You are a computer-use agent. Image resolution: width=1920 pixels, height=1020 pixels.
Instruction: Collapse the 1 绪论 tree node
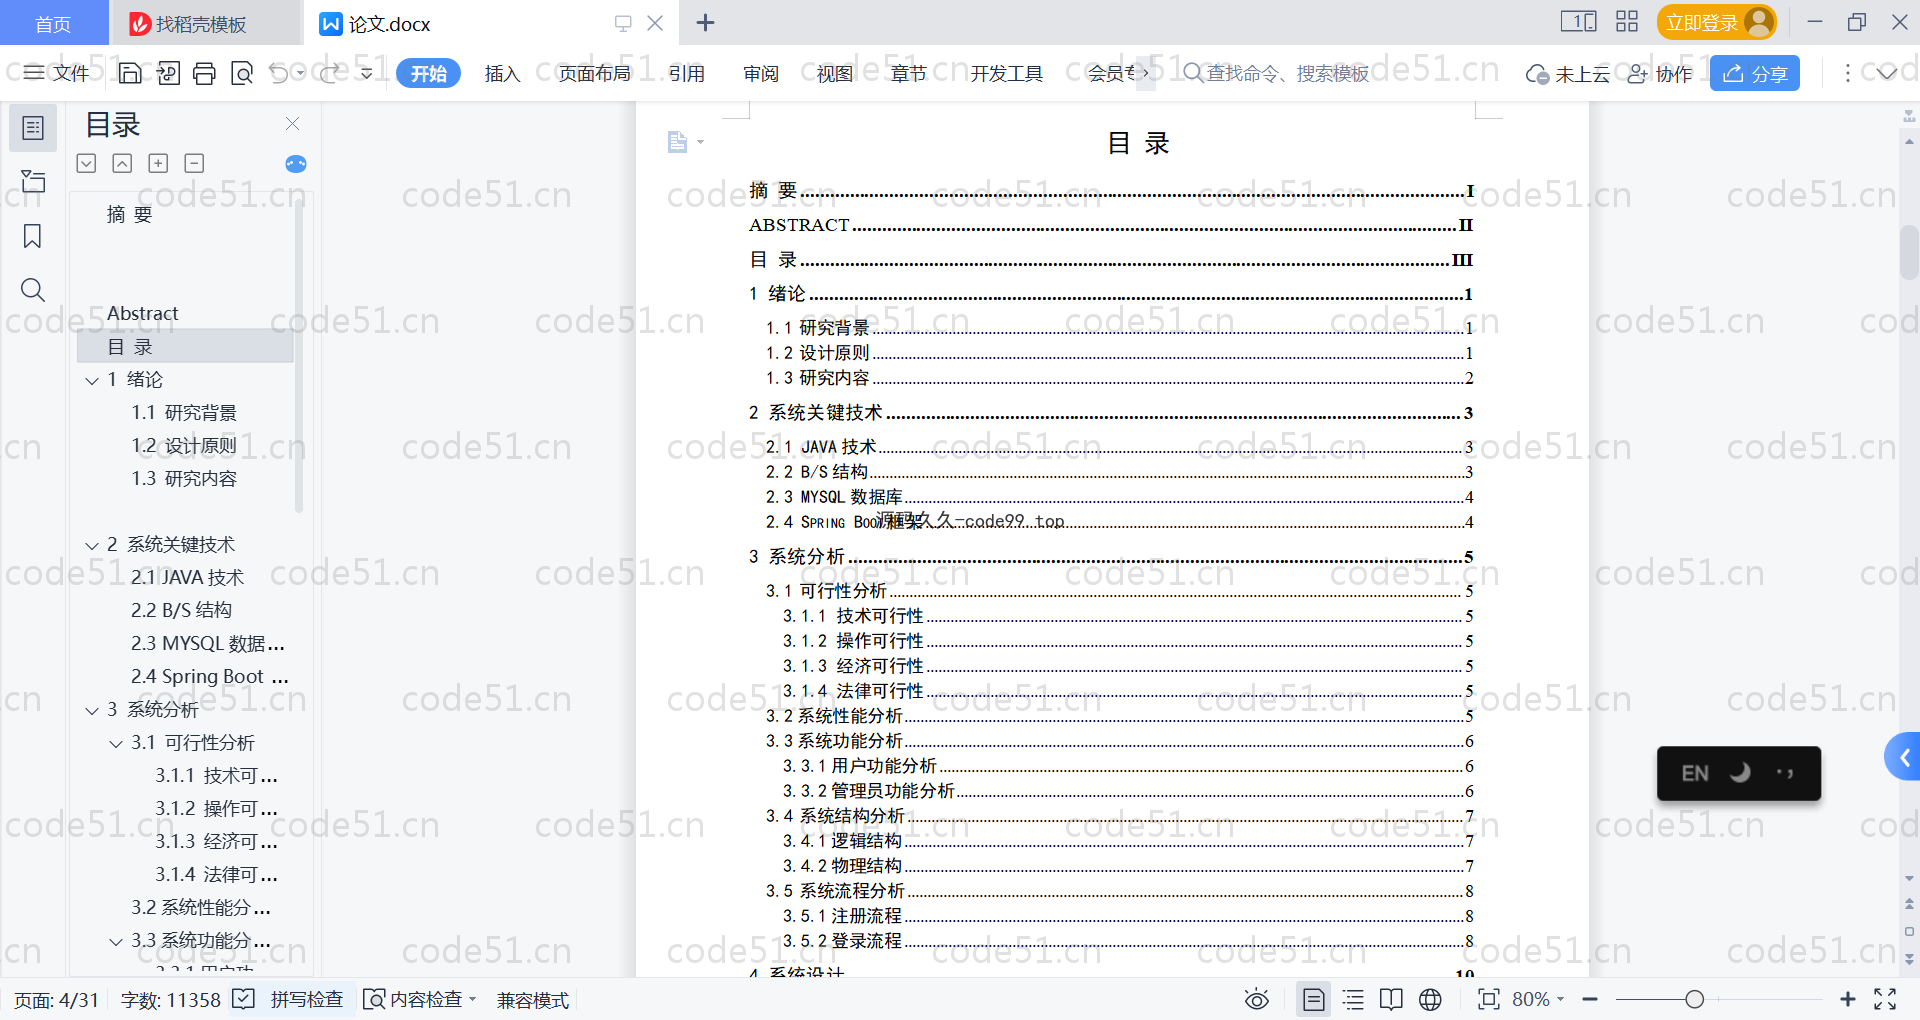pos(92,380)
